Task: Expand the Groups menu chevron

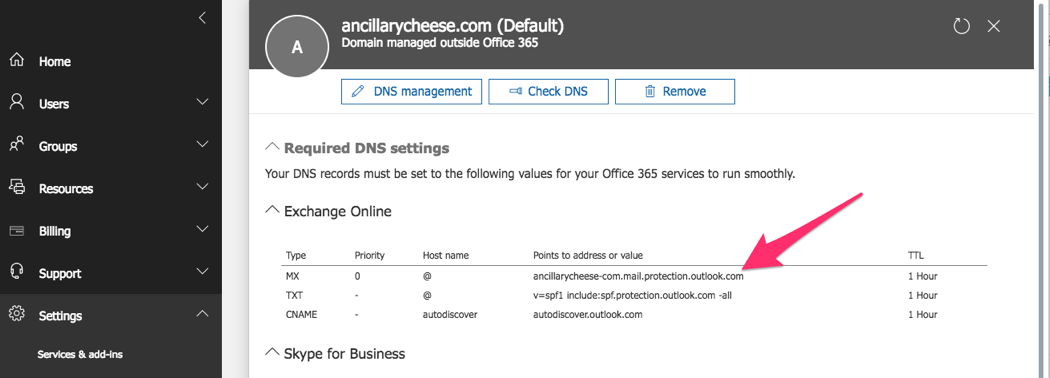Action: (202, 145)
